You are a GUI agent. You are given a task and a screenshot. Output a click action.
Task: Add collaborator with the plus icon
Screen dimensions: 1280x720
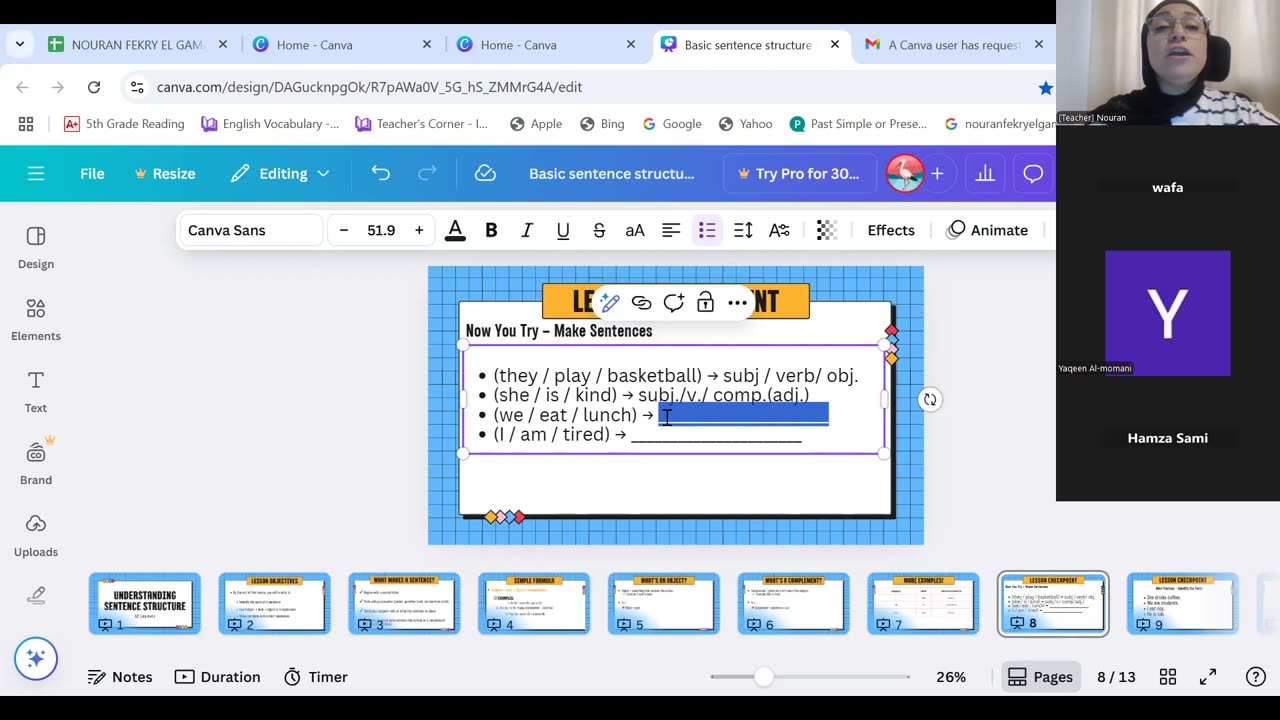click(937, 173)
